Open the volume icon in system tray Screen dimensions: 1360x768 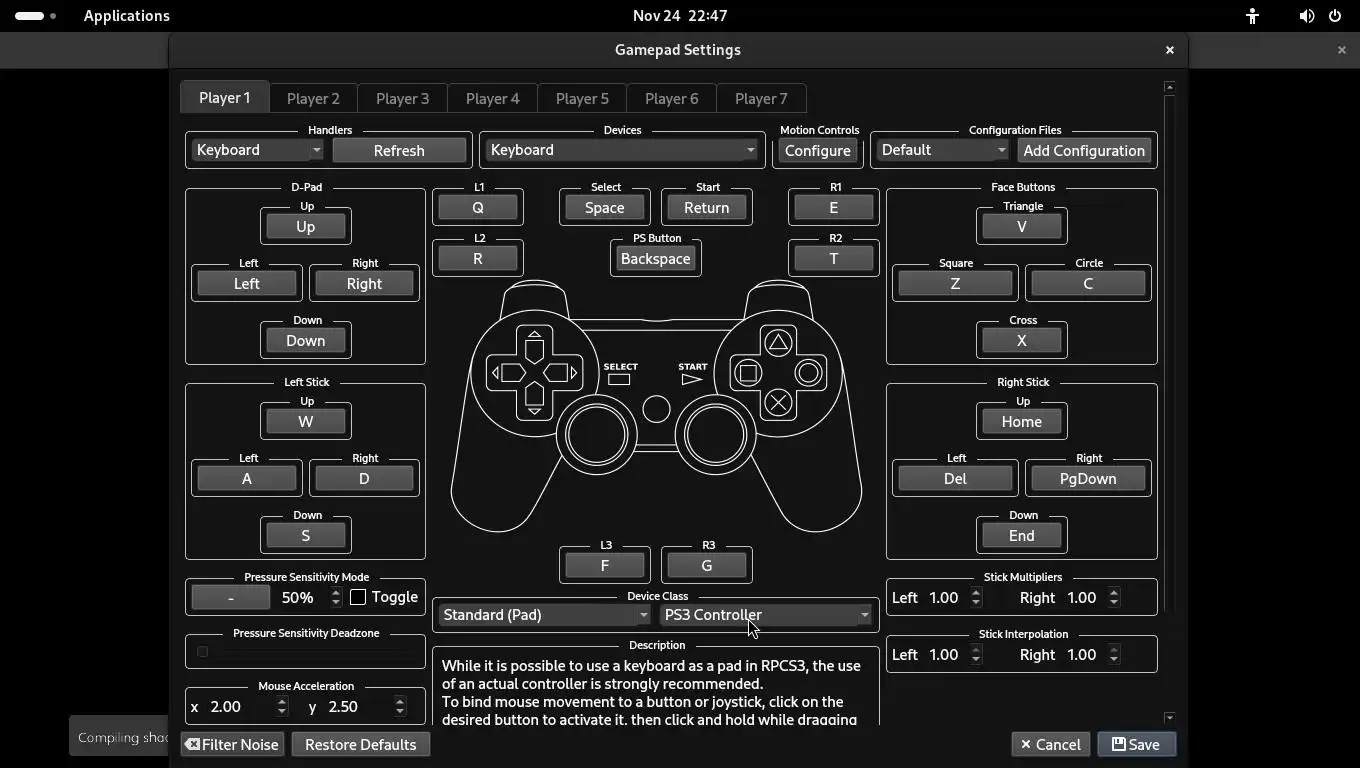click(x=1306, y=16)
